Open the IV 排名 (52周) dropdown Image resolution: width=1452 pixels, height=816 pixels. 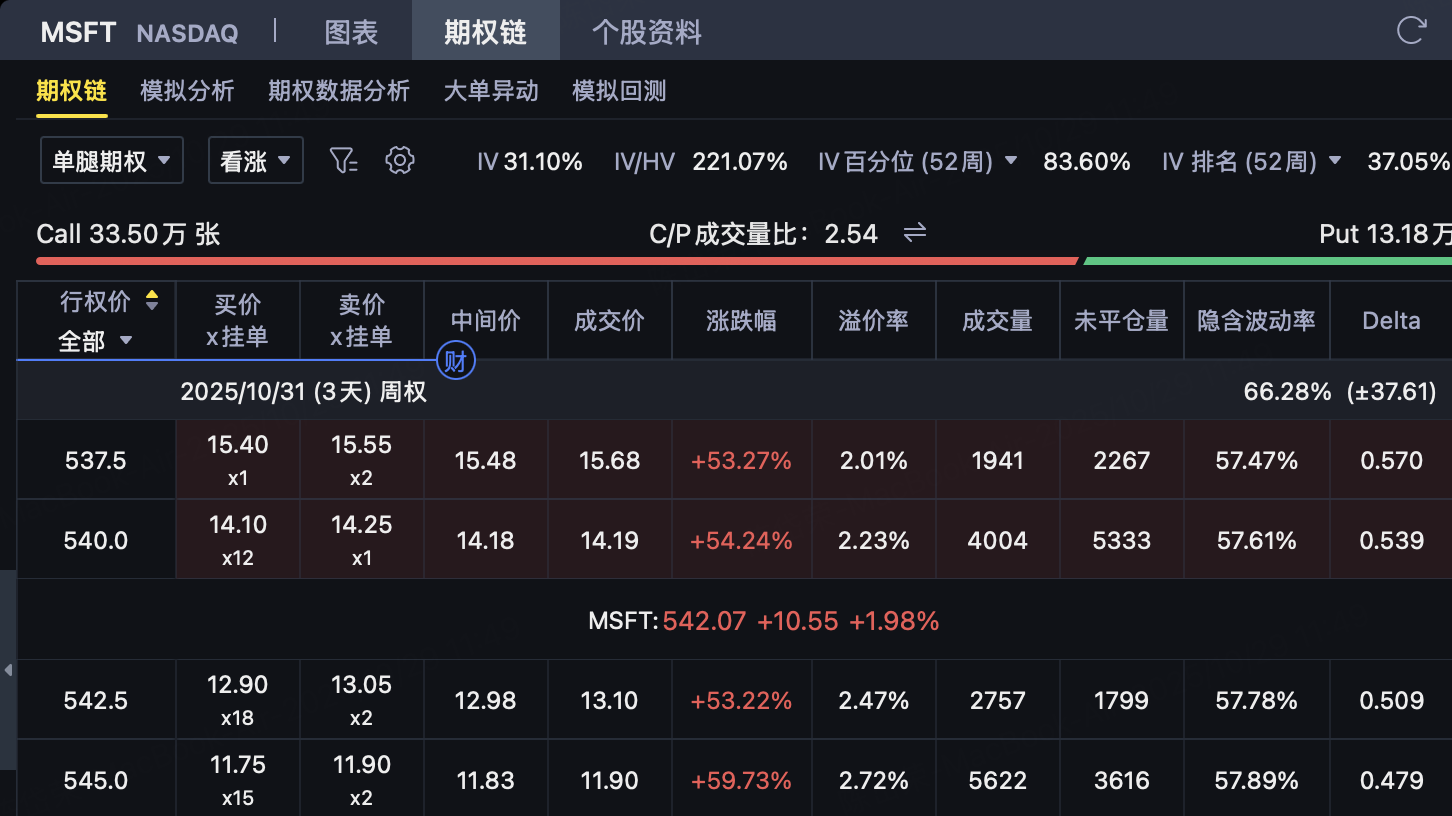pyautogui.click(x=1253, y=161)
